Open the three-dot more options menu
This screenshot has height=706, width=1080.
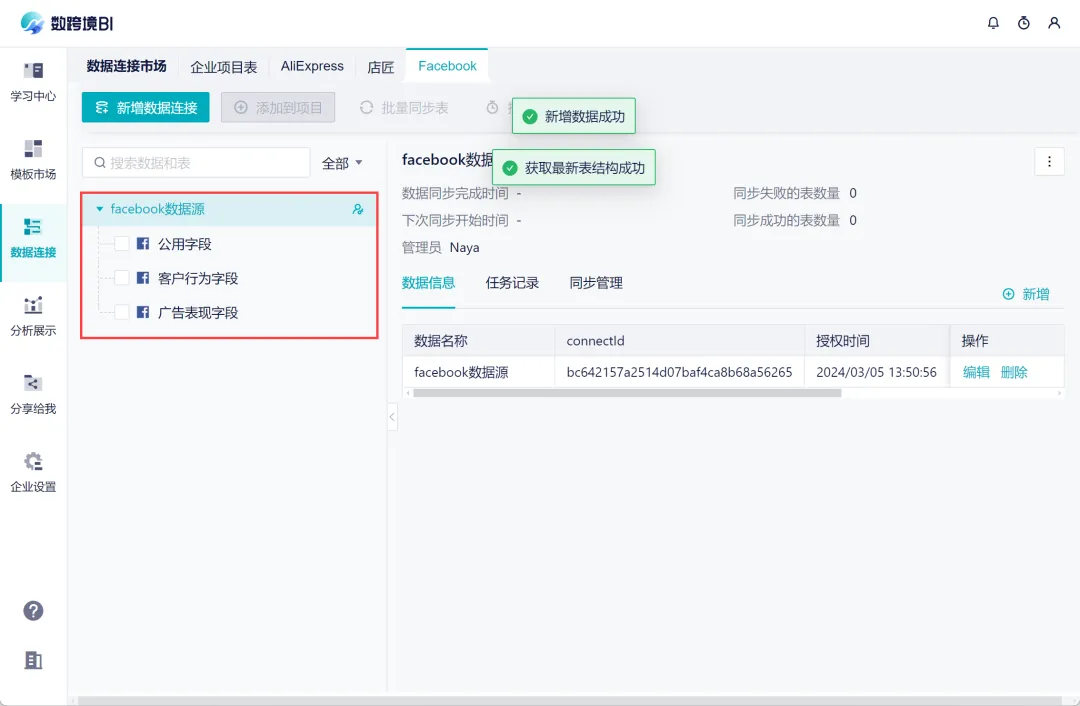click(x=1049, y=161)
